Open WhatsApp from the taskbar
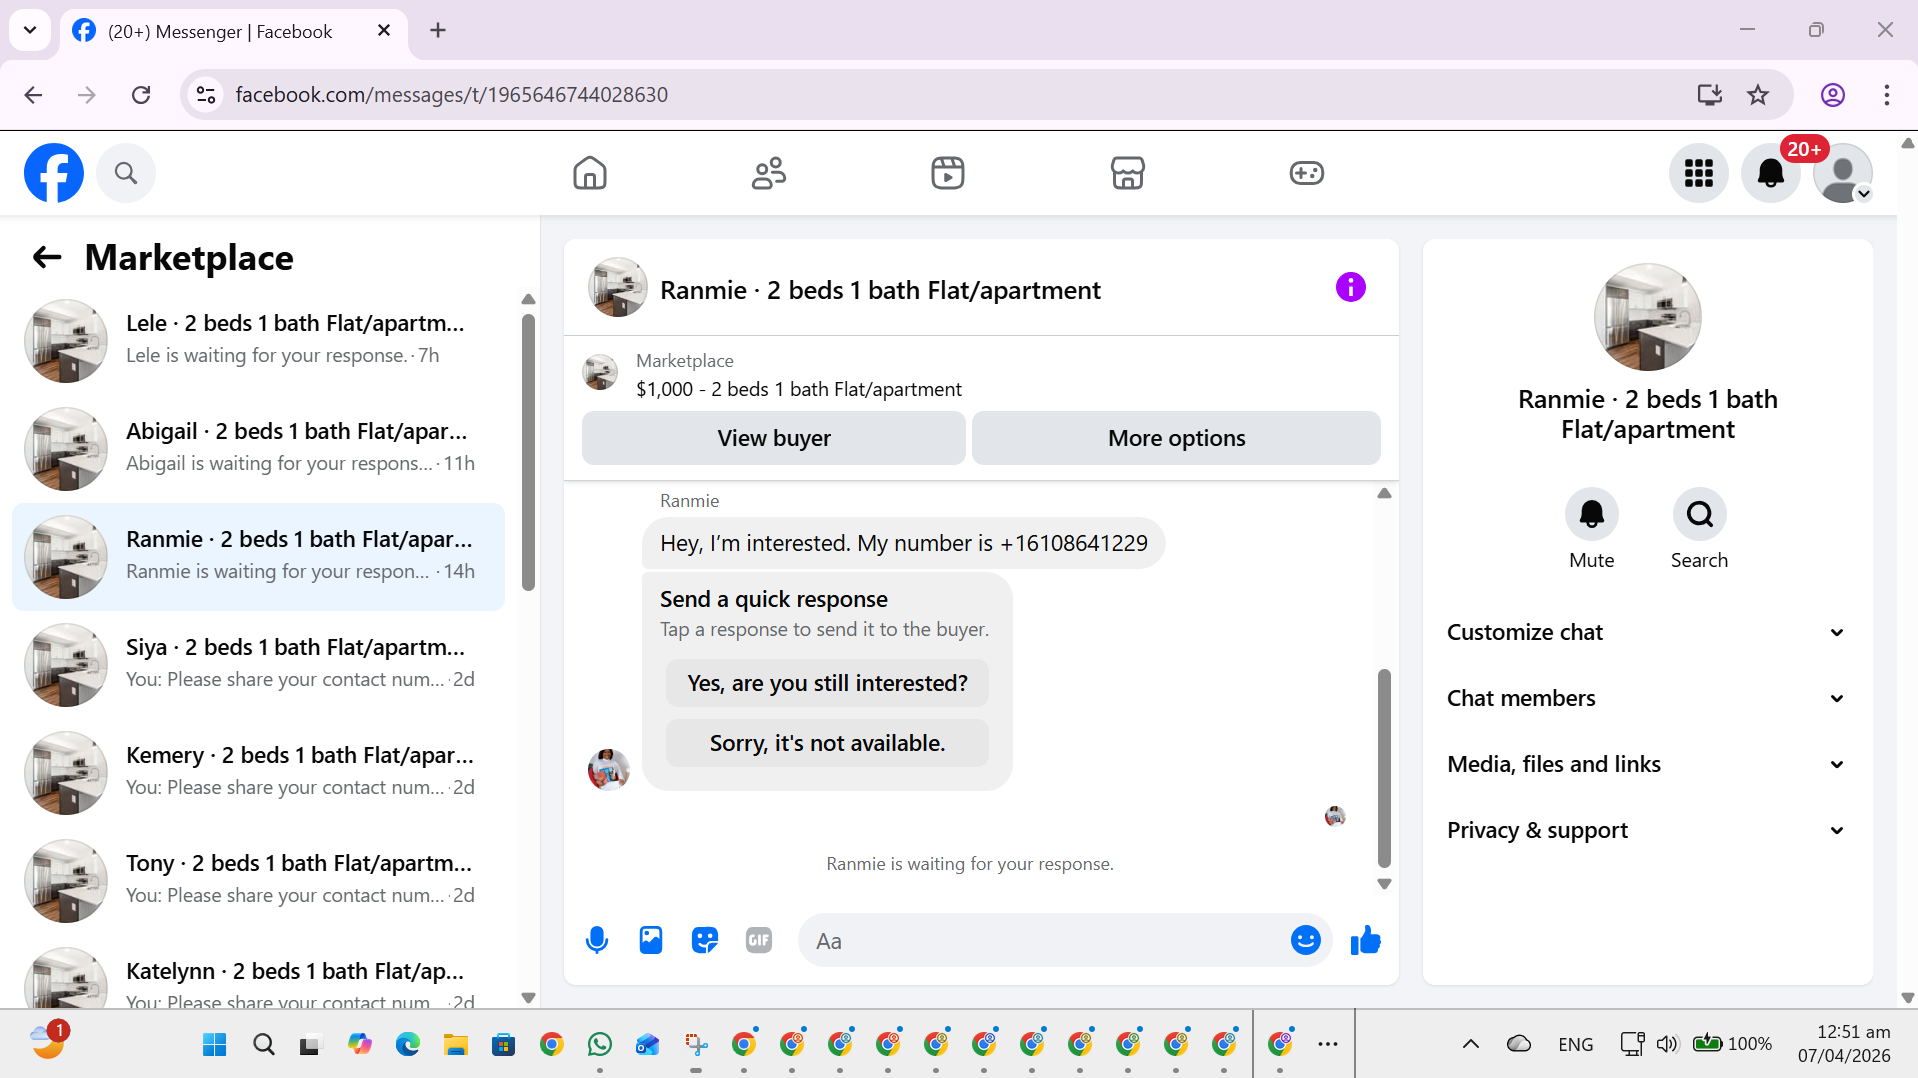 click(x=600, y=1045)
